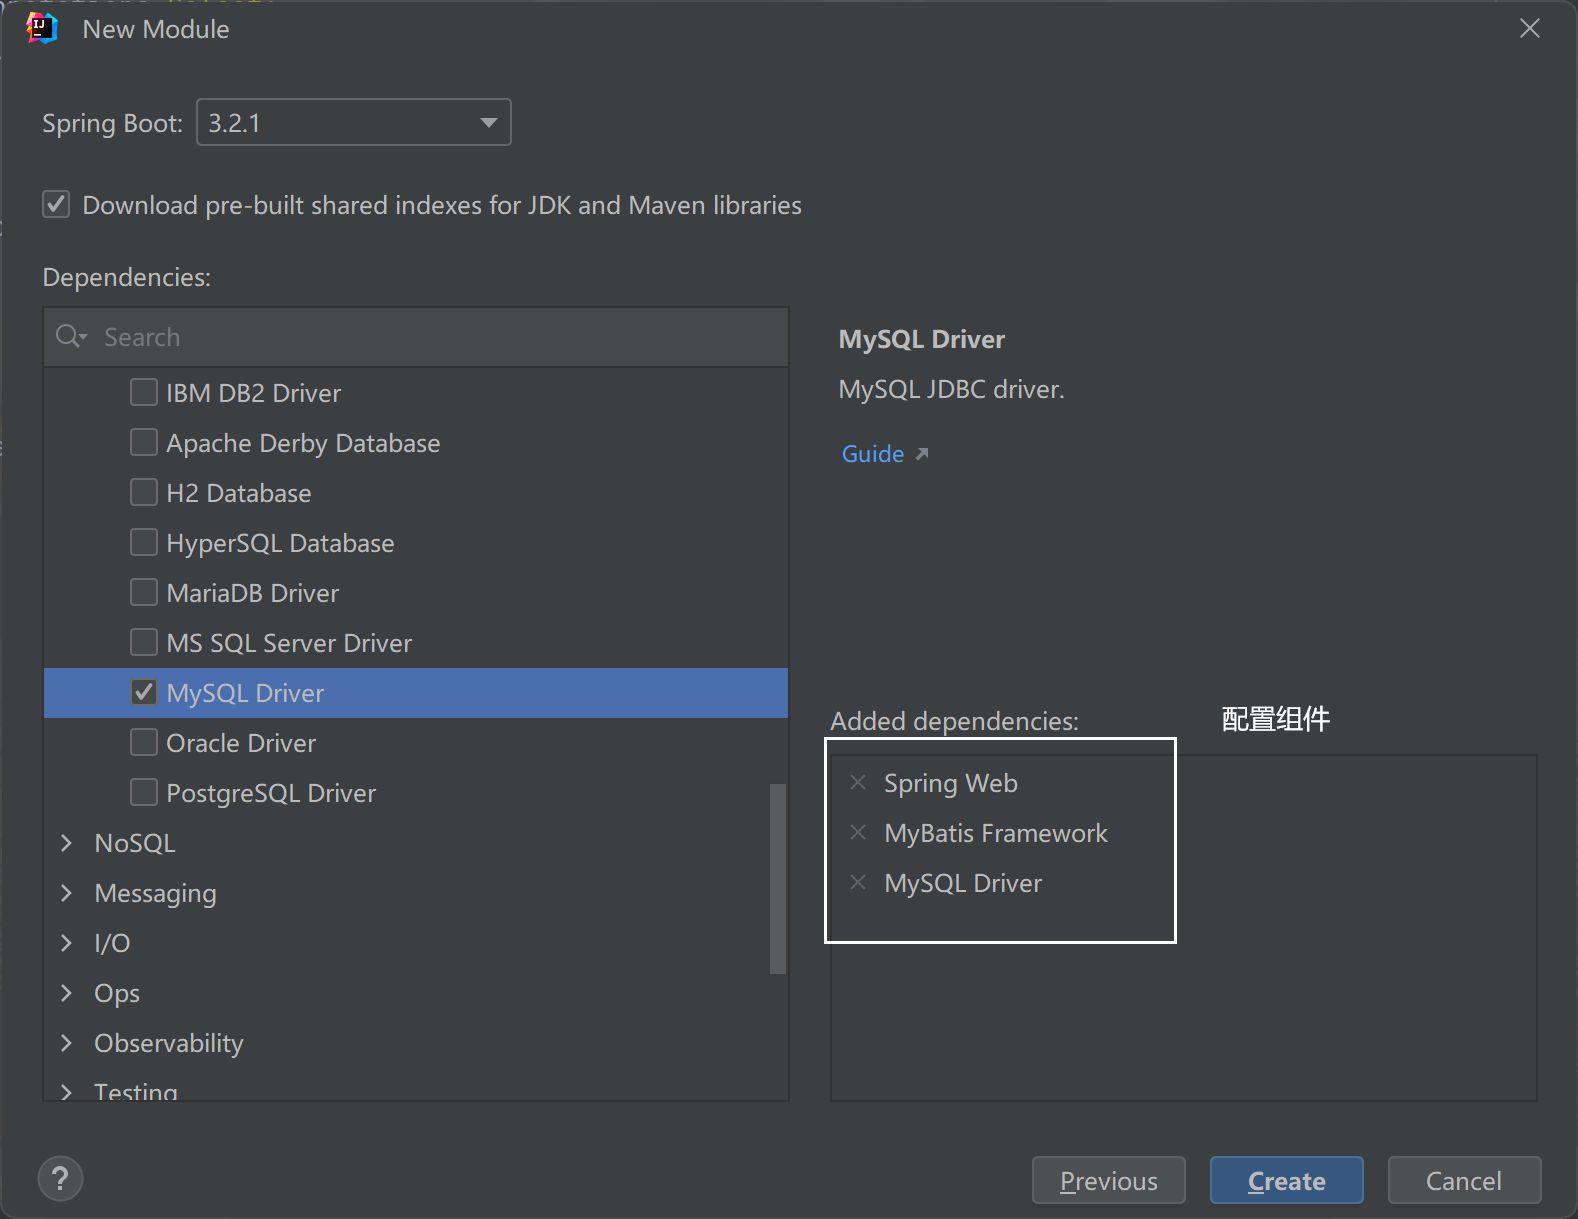Enable HyperSQL Database checkbox
This screenshot has height=1219, width=1578.
(144, 542)
